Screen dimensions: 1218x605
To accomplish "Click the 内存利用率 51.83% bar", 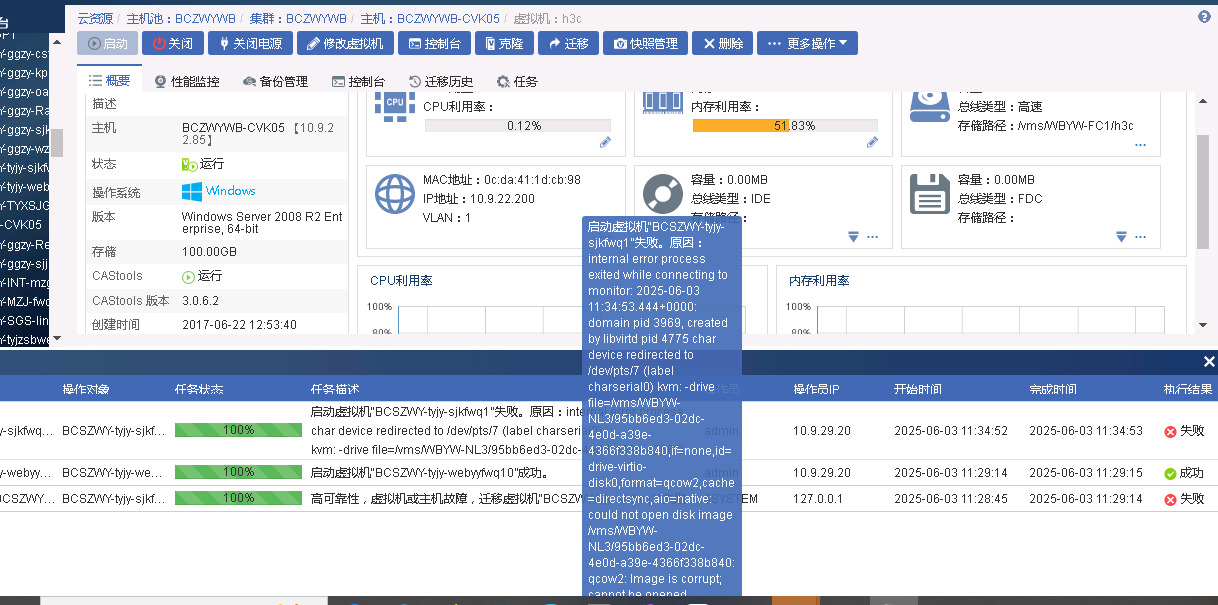I will (x=785, y=126).
